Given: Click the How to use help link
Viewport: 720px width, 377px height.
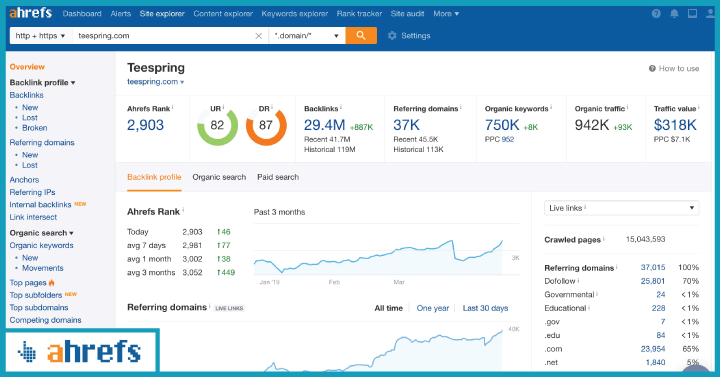Looking at the screenshot, I should click(x=674, y=68).
